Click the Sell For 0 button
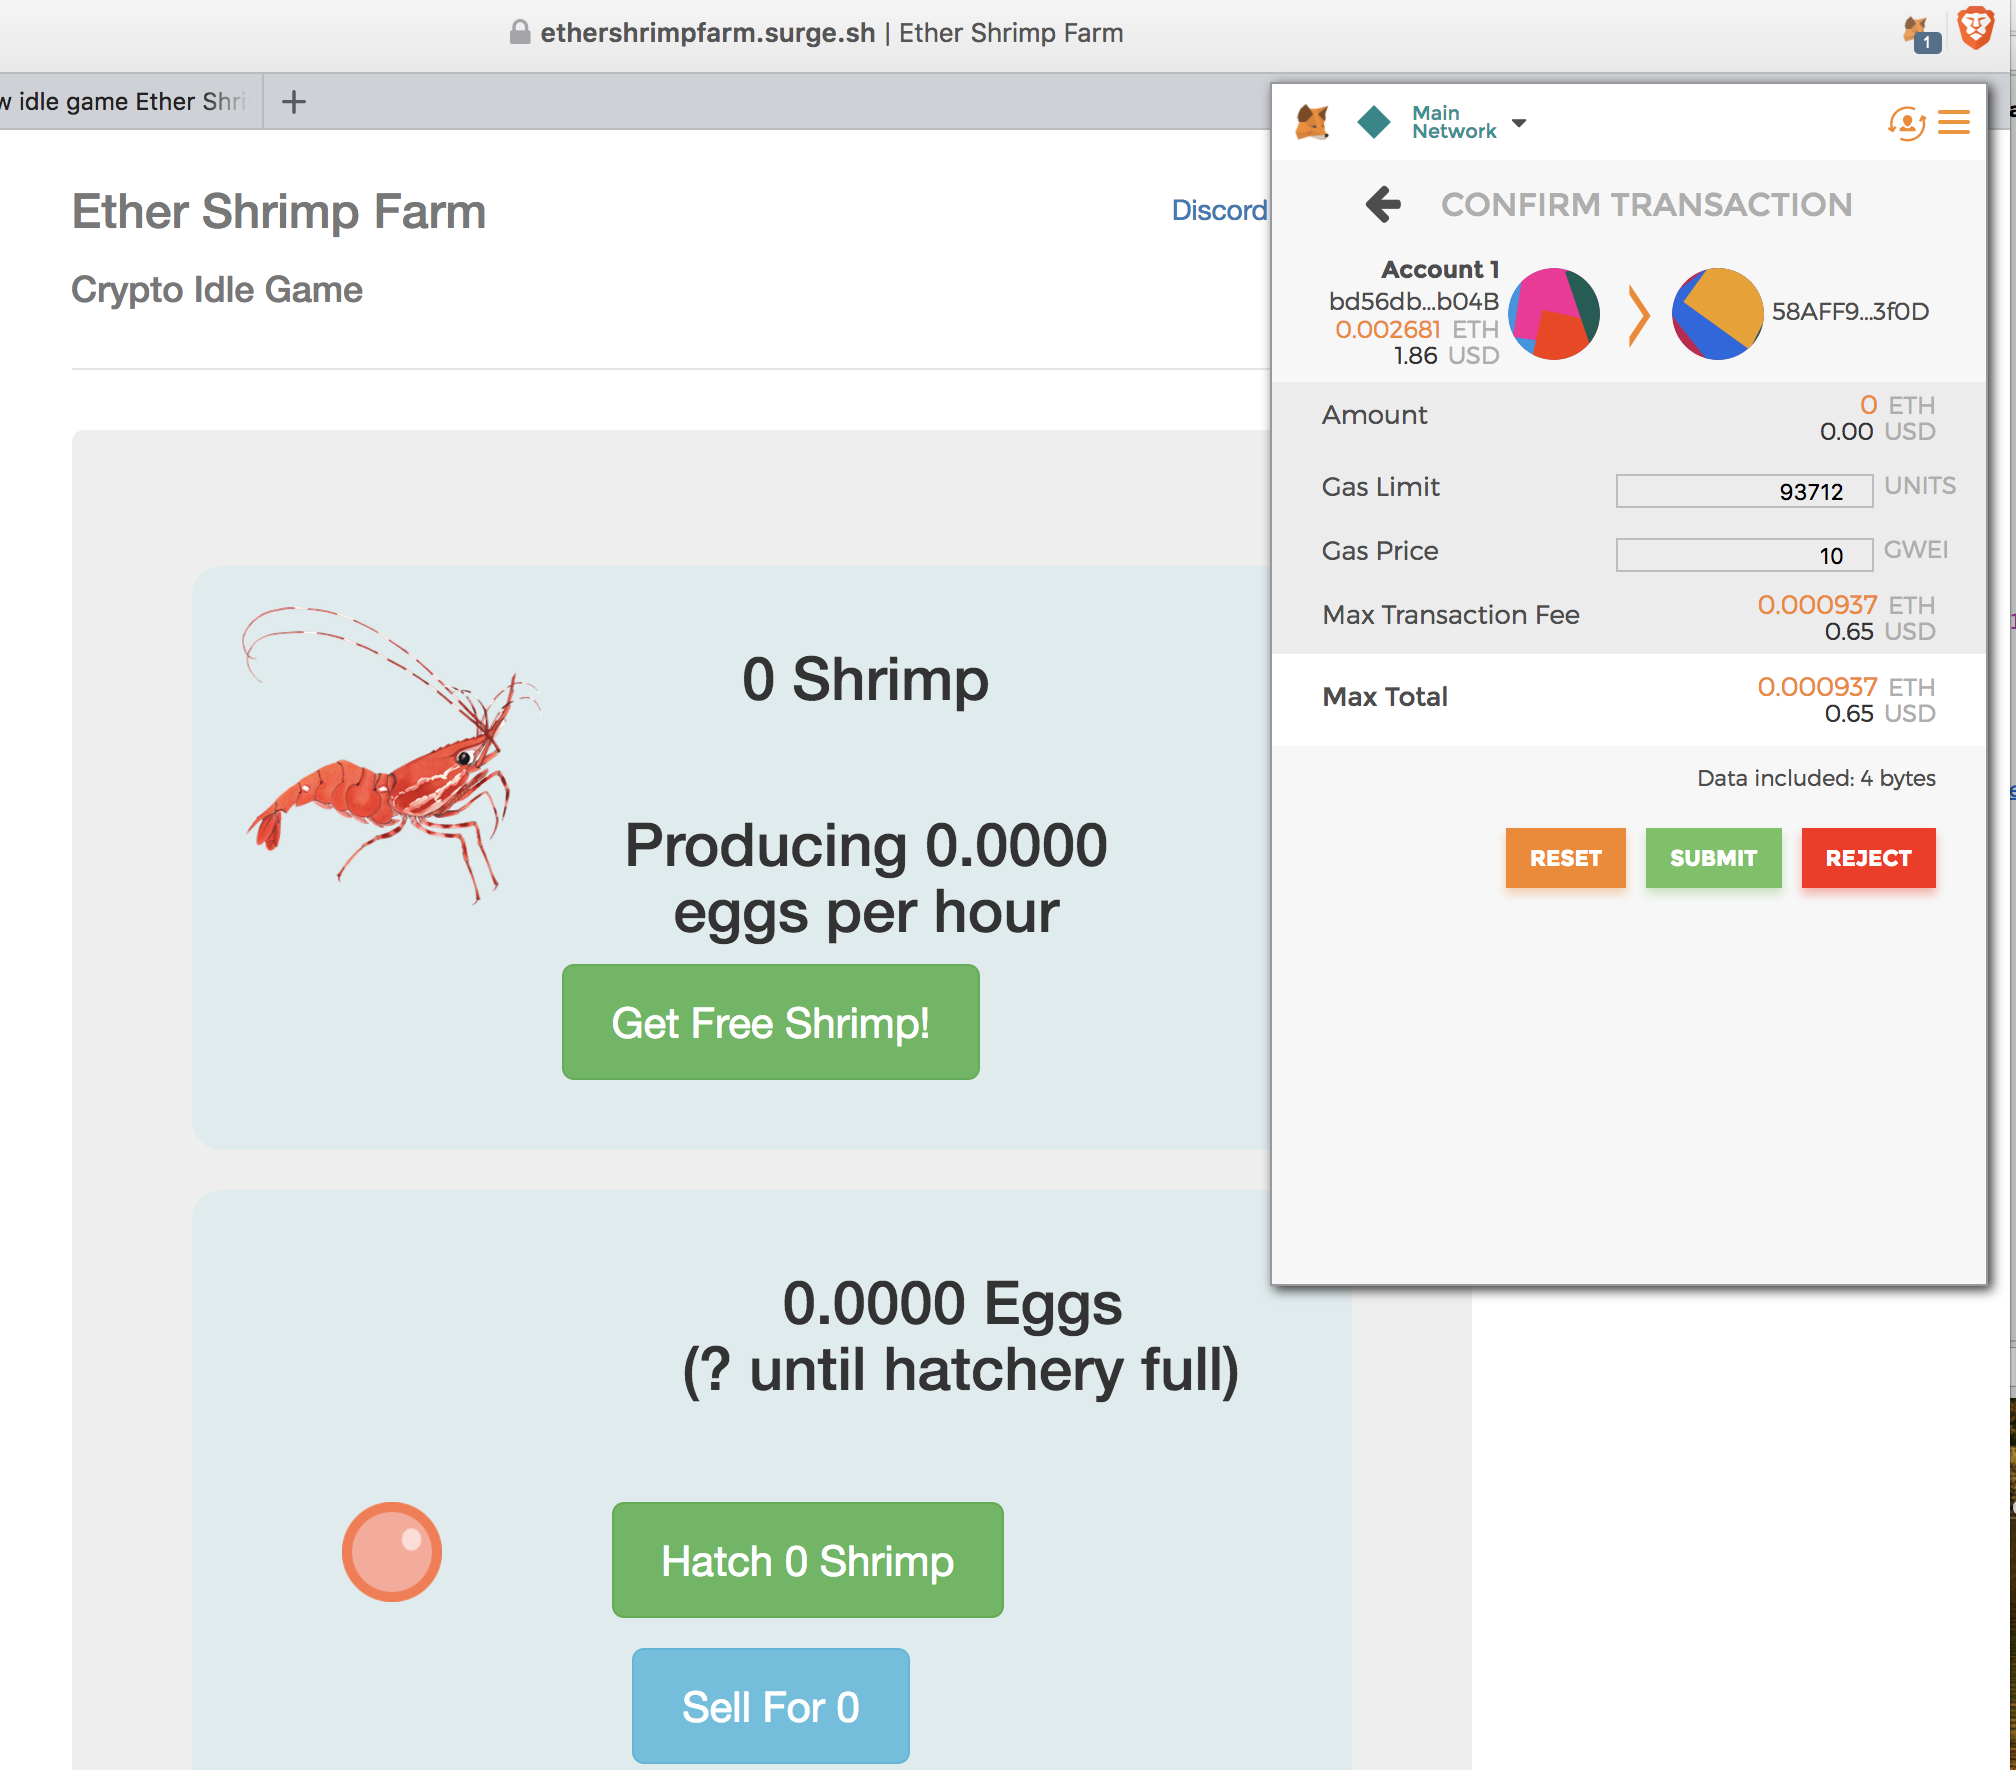 pos(770,1706)
